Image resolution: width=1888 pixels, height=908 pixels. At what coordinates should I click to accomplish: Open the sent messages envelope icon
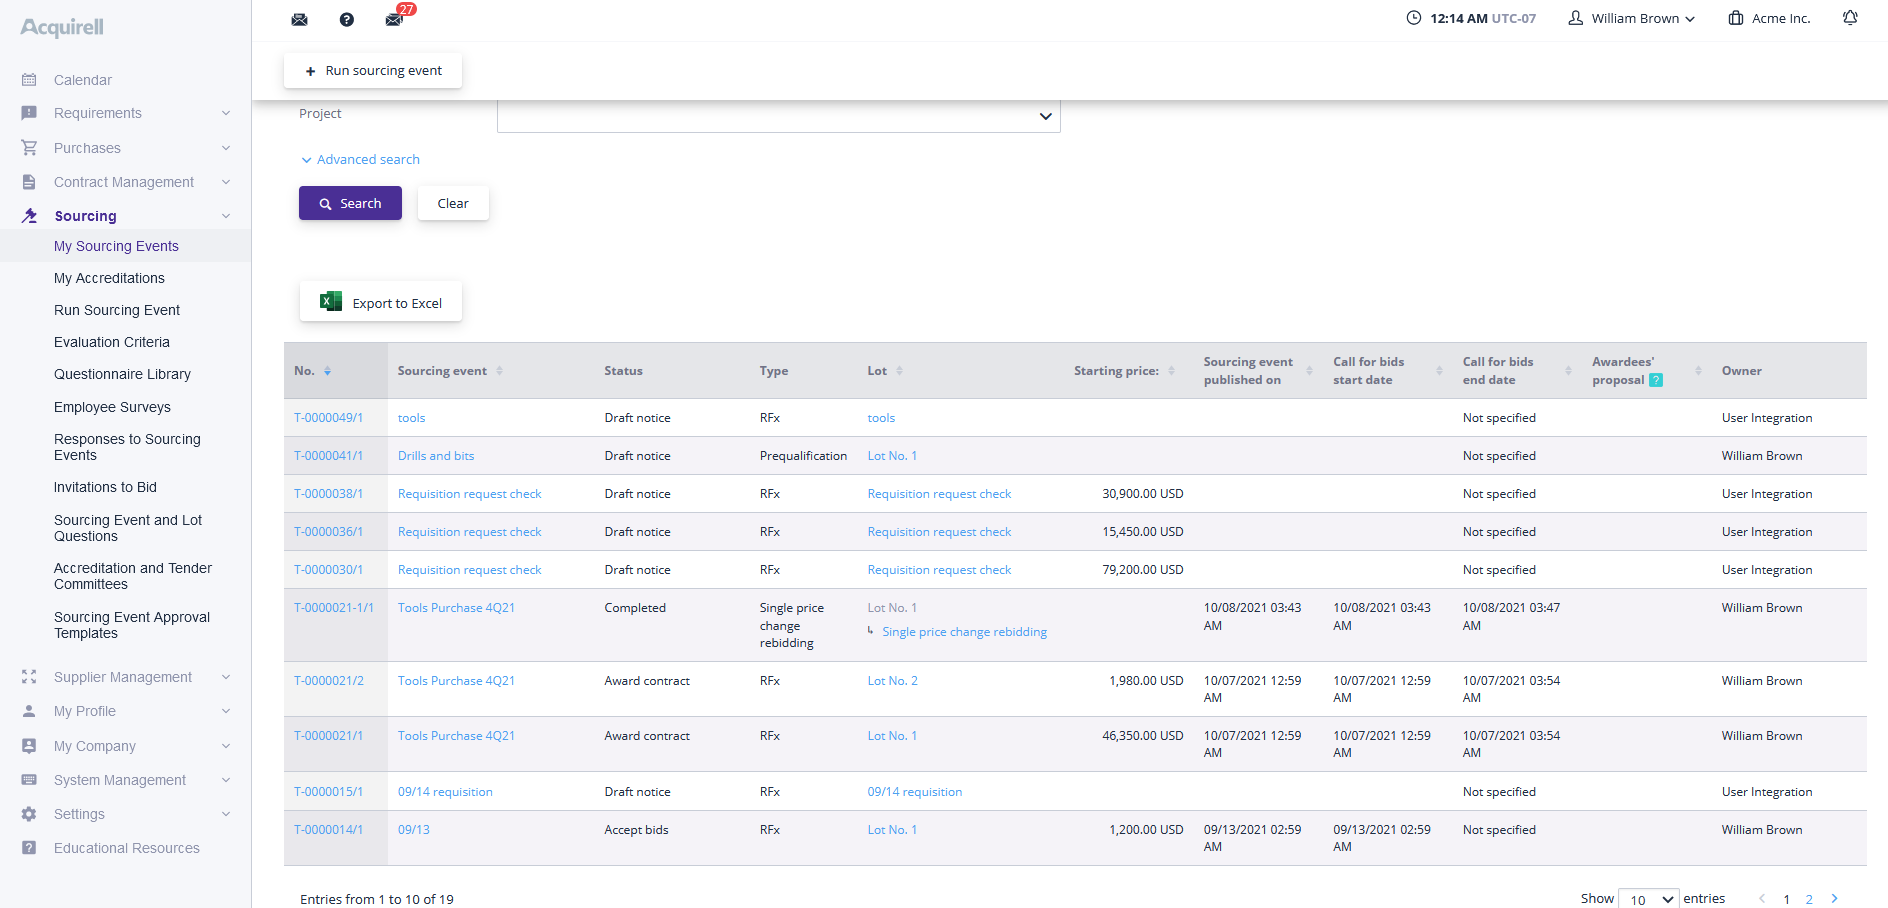[299, 18]
